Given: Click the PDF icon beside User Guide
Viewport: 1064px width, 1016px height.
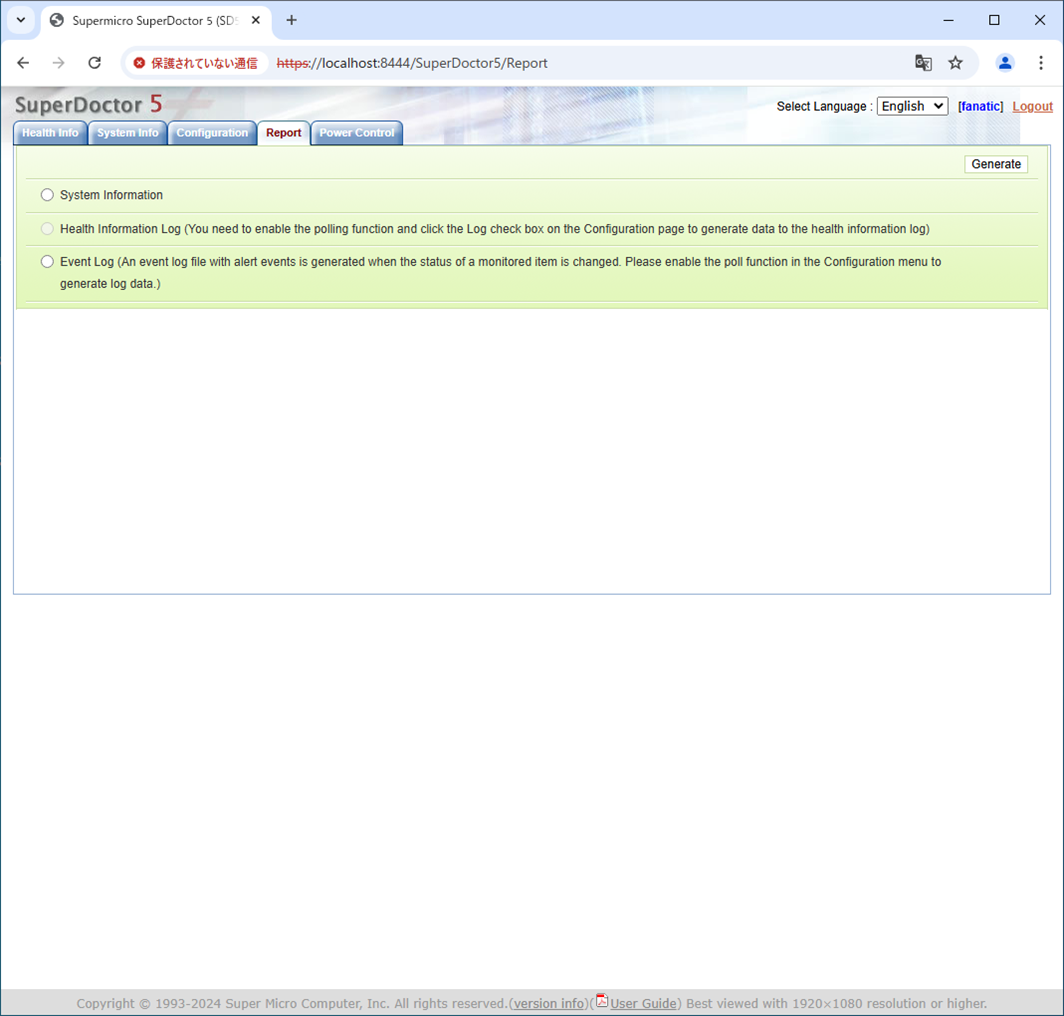Looking at the screenshot, I should [x=601, y=1000].
